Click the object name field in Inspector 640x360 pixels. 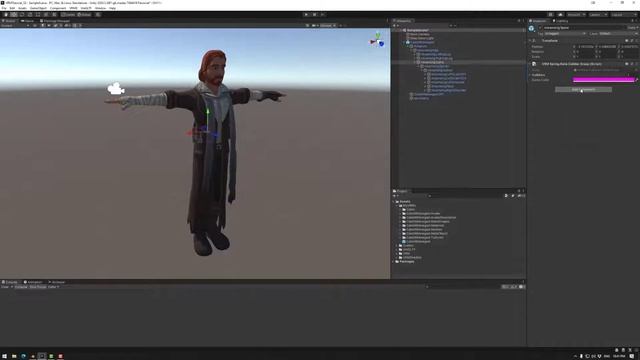584,28
